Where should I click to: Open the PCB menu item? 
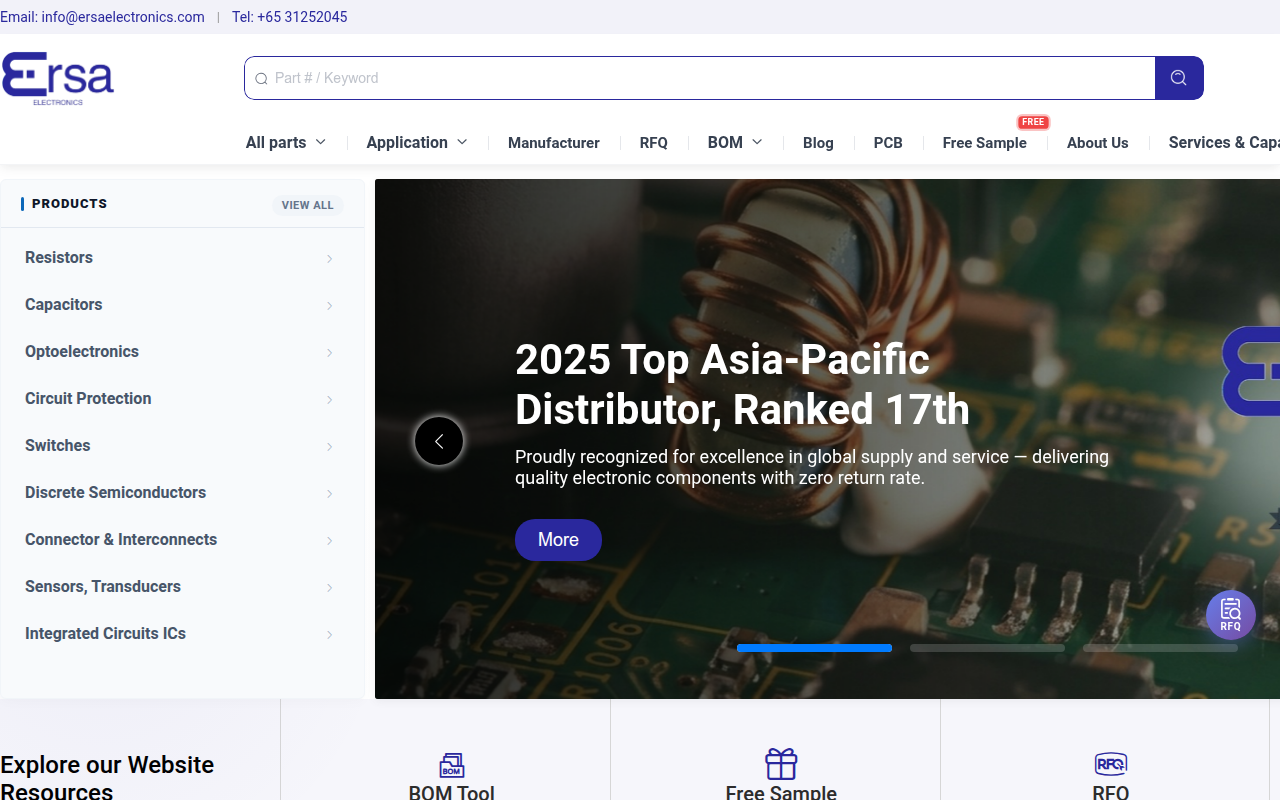tap(888, 143)
